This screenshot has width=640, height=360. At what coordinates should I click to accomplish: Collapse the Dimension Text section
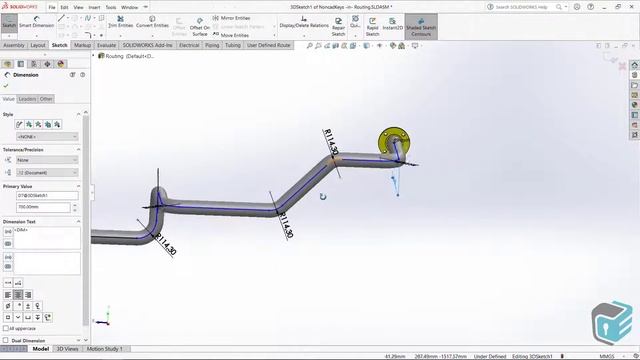[x=78, y=222]
